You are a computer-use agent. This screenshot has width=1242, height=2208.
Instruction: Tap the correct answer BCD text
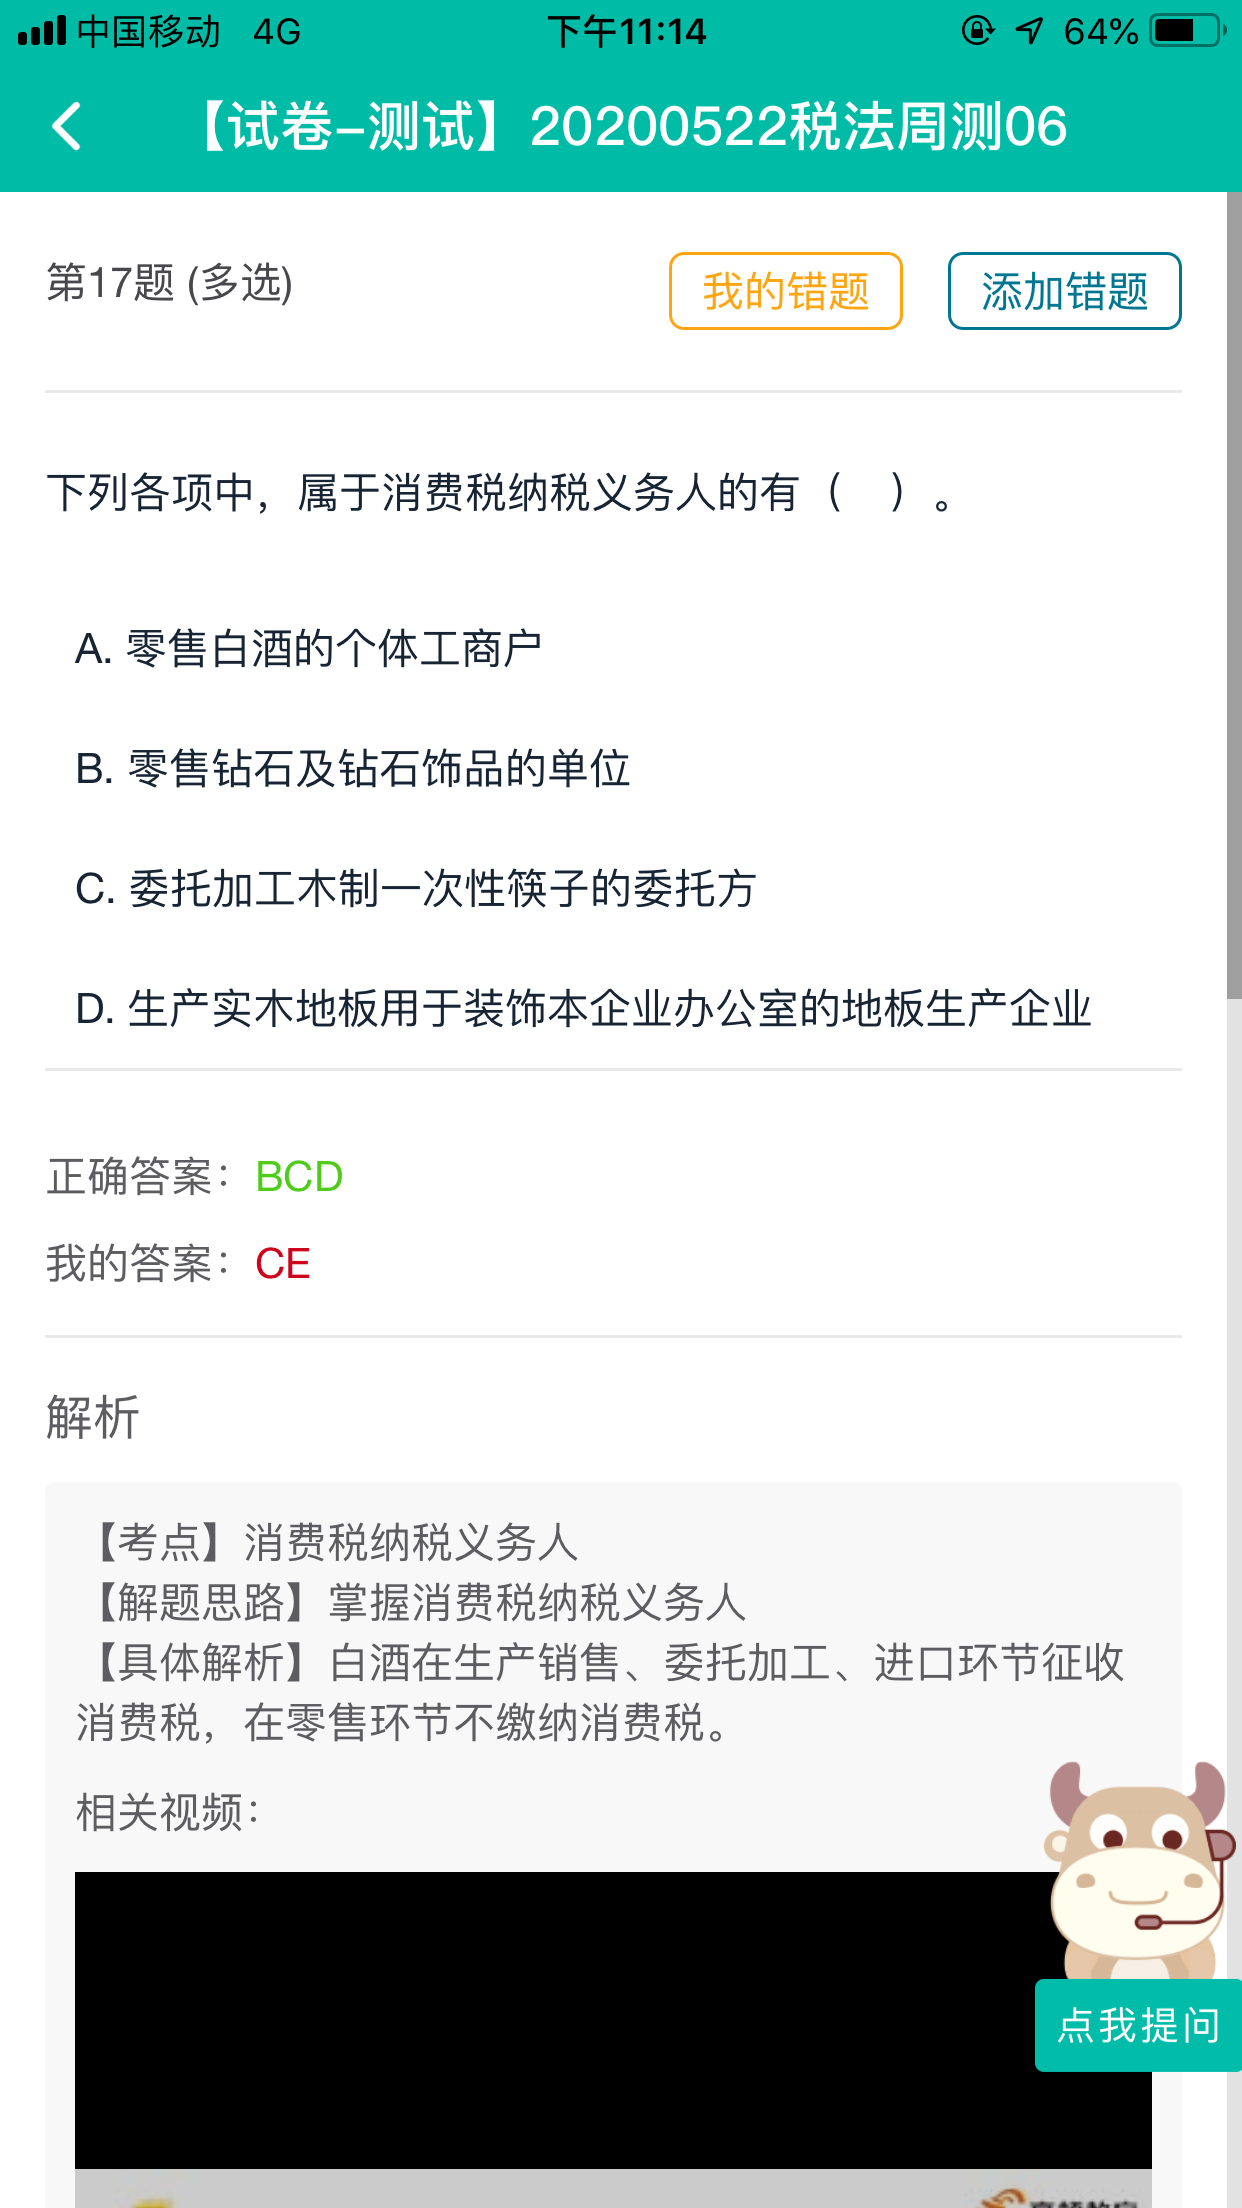pyautogui.click(x=299, y=1177)
